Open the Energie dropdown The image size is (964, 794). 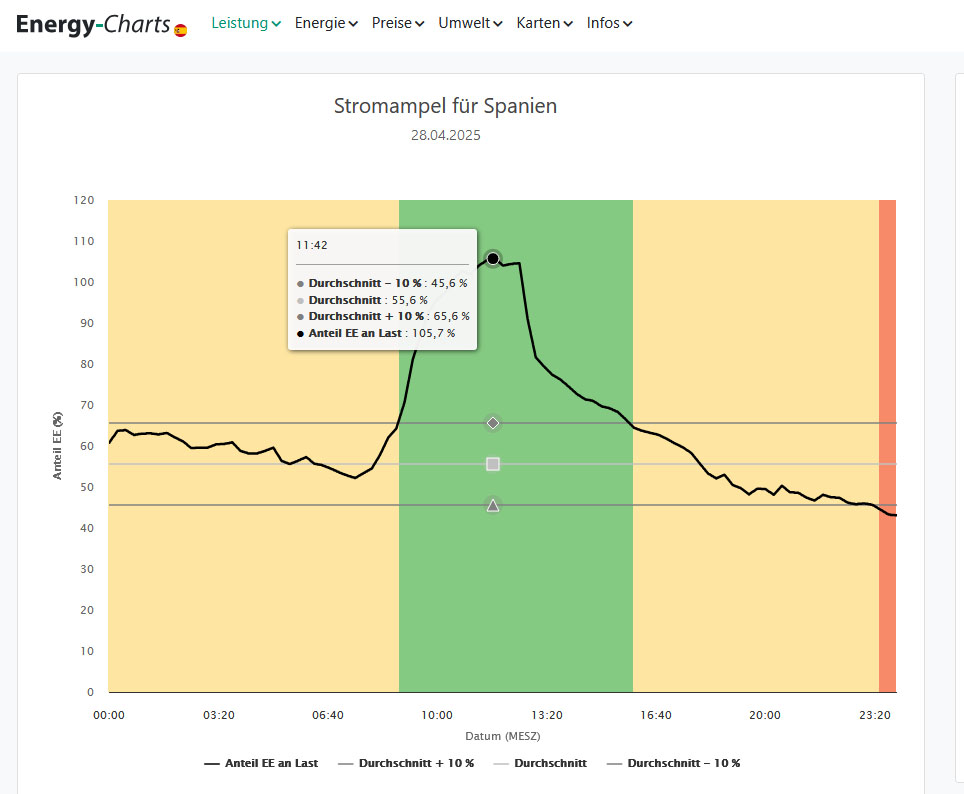[x=326, y=23]
